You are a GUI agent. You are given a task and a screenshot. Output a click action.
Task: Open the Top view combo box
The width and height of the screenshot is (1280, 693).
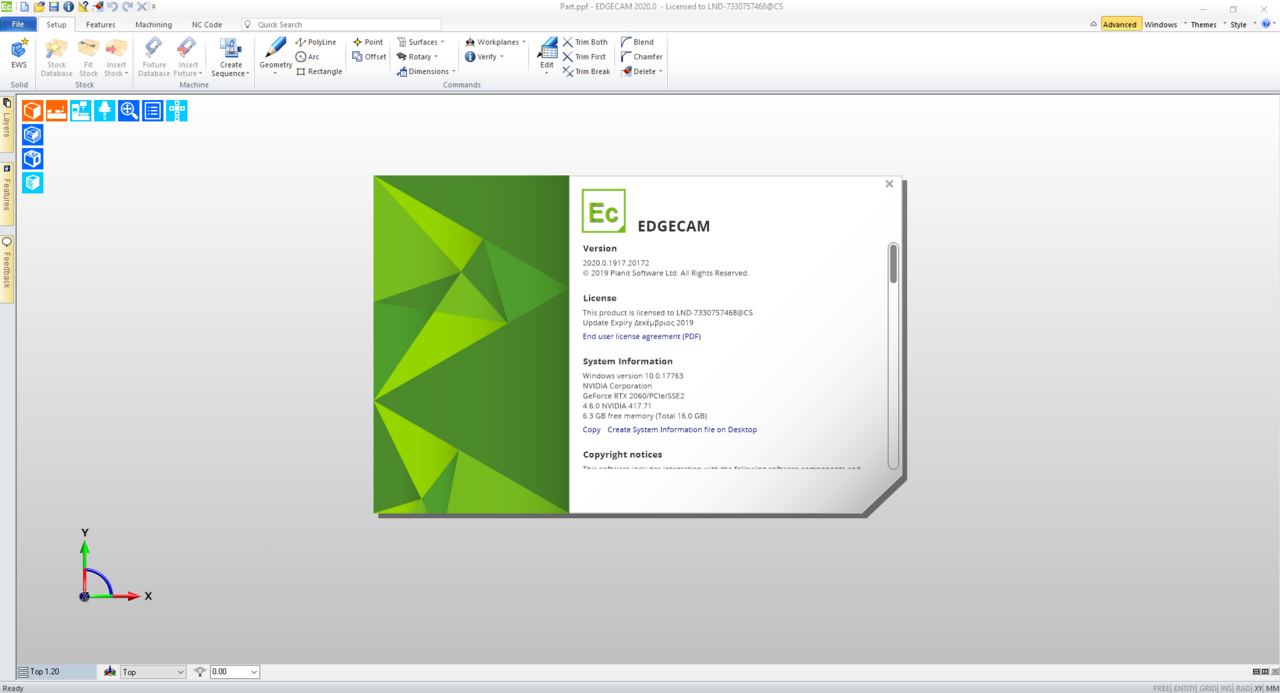153,672
